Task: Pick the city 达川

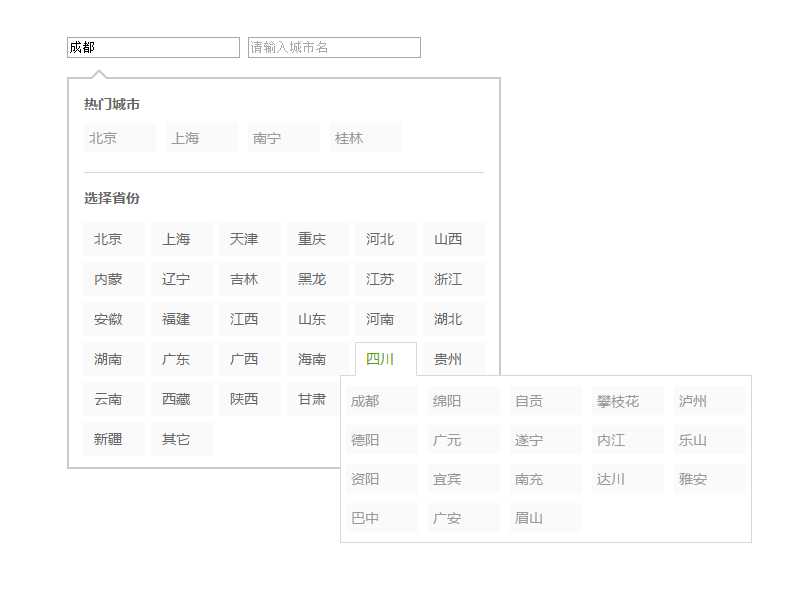Action: click(627, 479)
